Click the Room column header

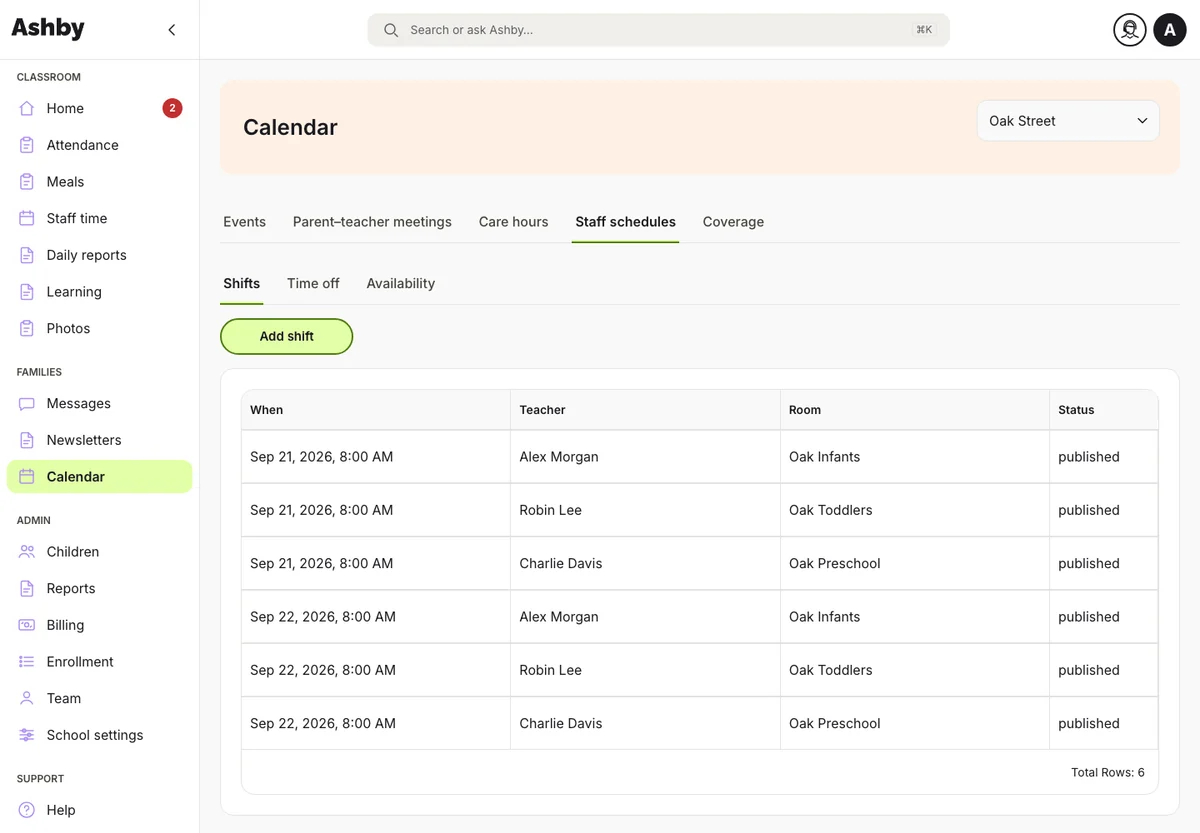914,410
